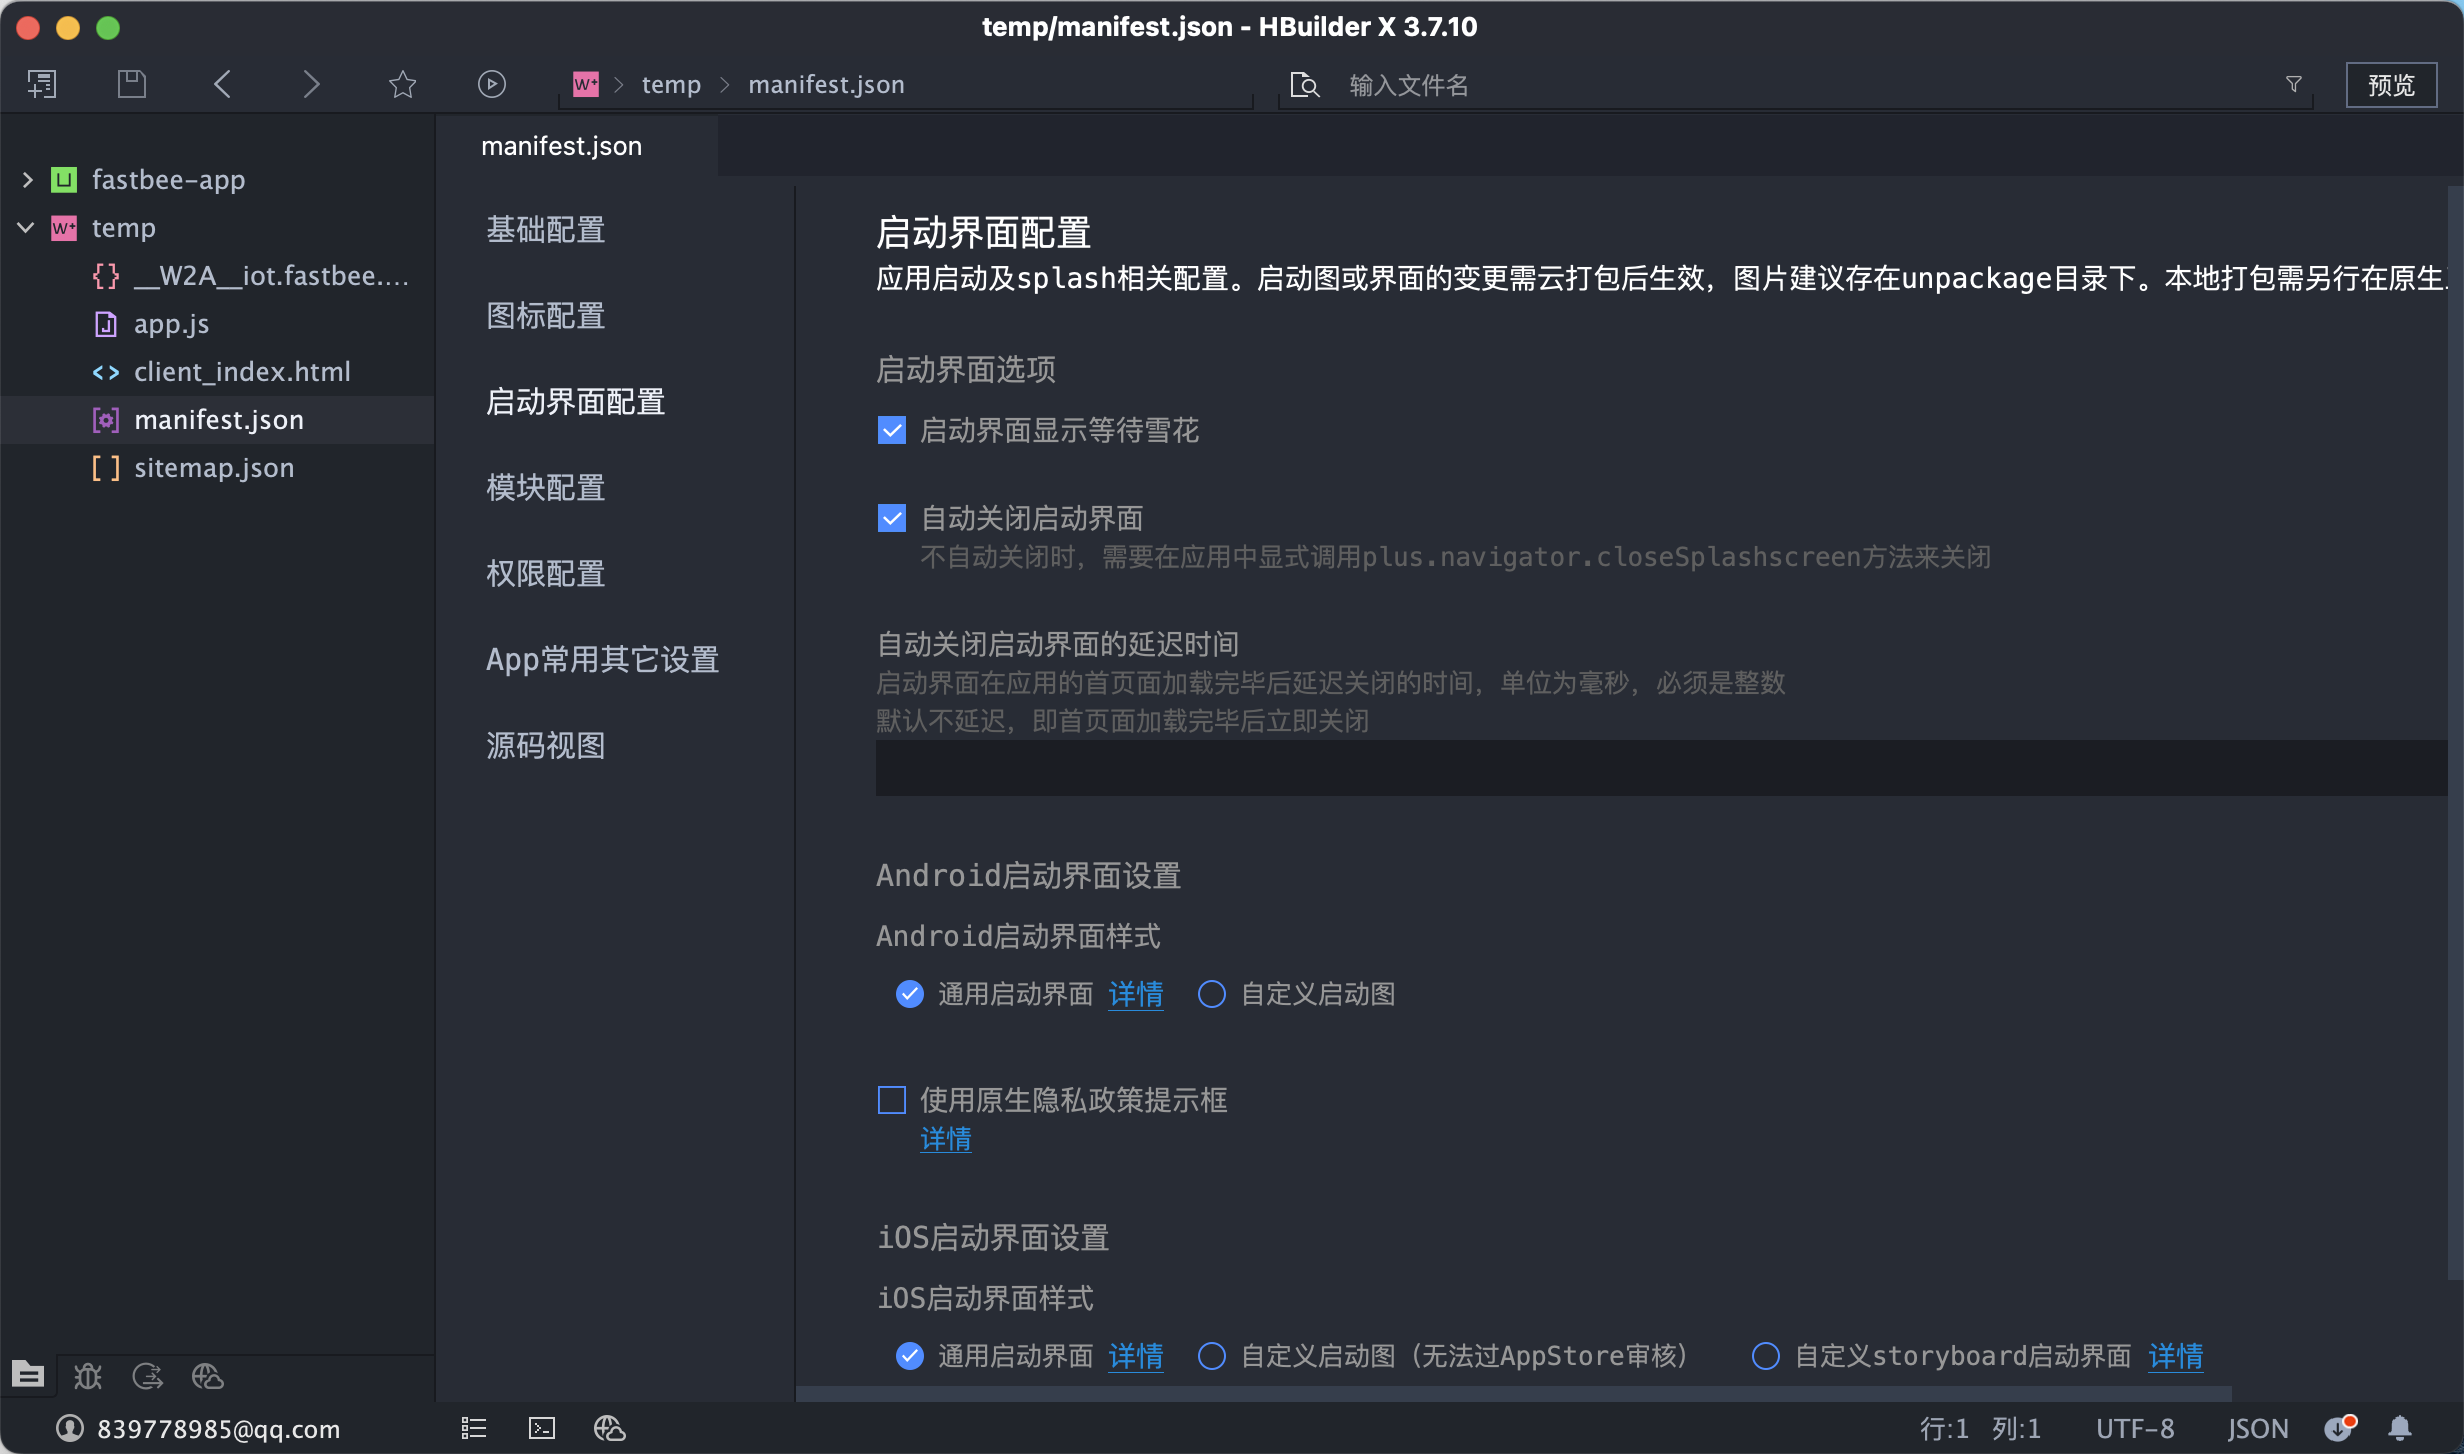
Task: Expand the fastbee-app project folder
Action: click(27, 180)
